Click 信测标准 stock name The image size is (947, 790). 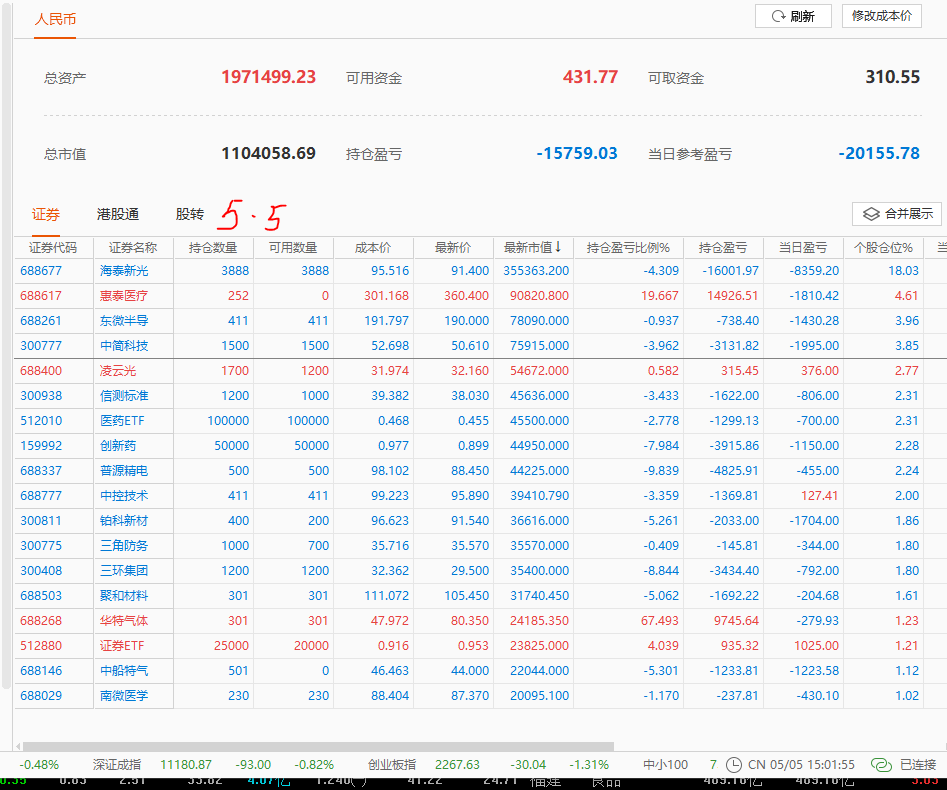[124, 396]
